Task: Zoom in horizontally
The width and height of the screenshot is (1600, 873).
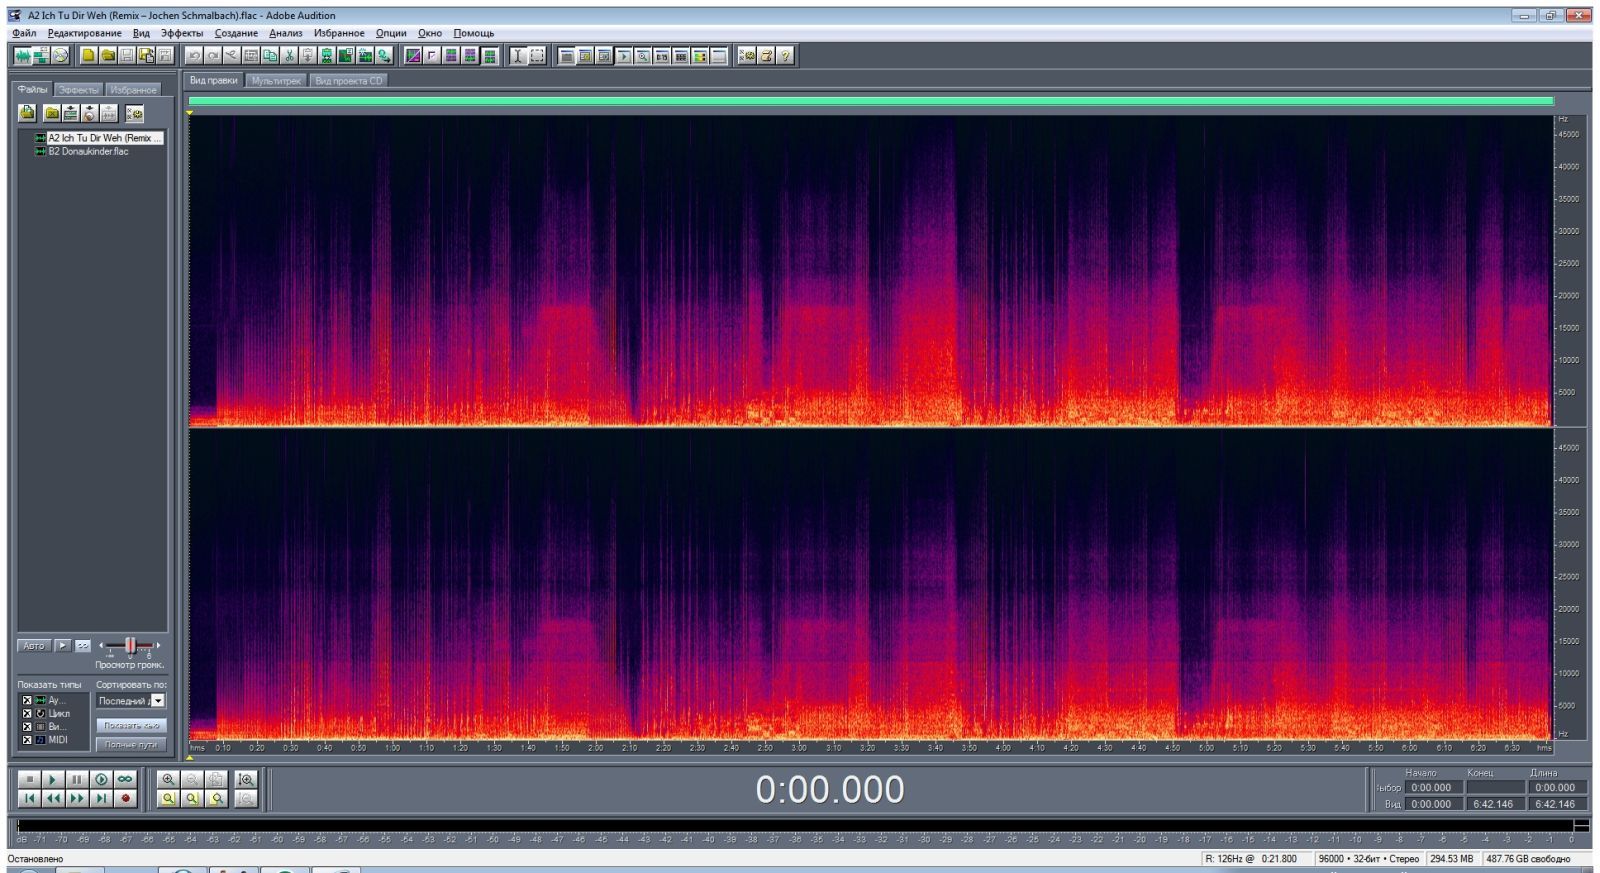Action: (168, 779)
